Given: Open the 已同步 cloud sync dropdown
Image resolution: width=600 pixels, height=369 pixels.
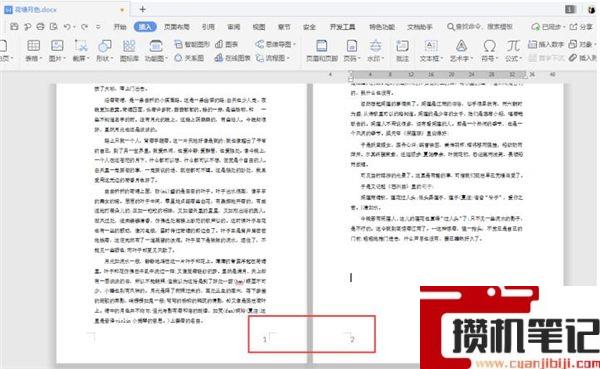Looking at the screenshot, I should (x=549, y=27).
